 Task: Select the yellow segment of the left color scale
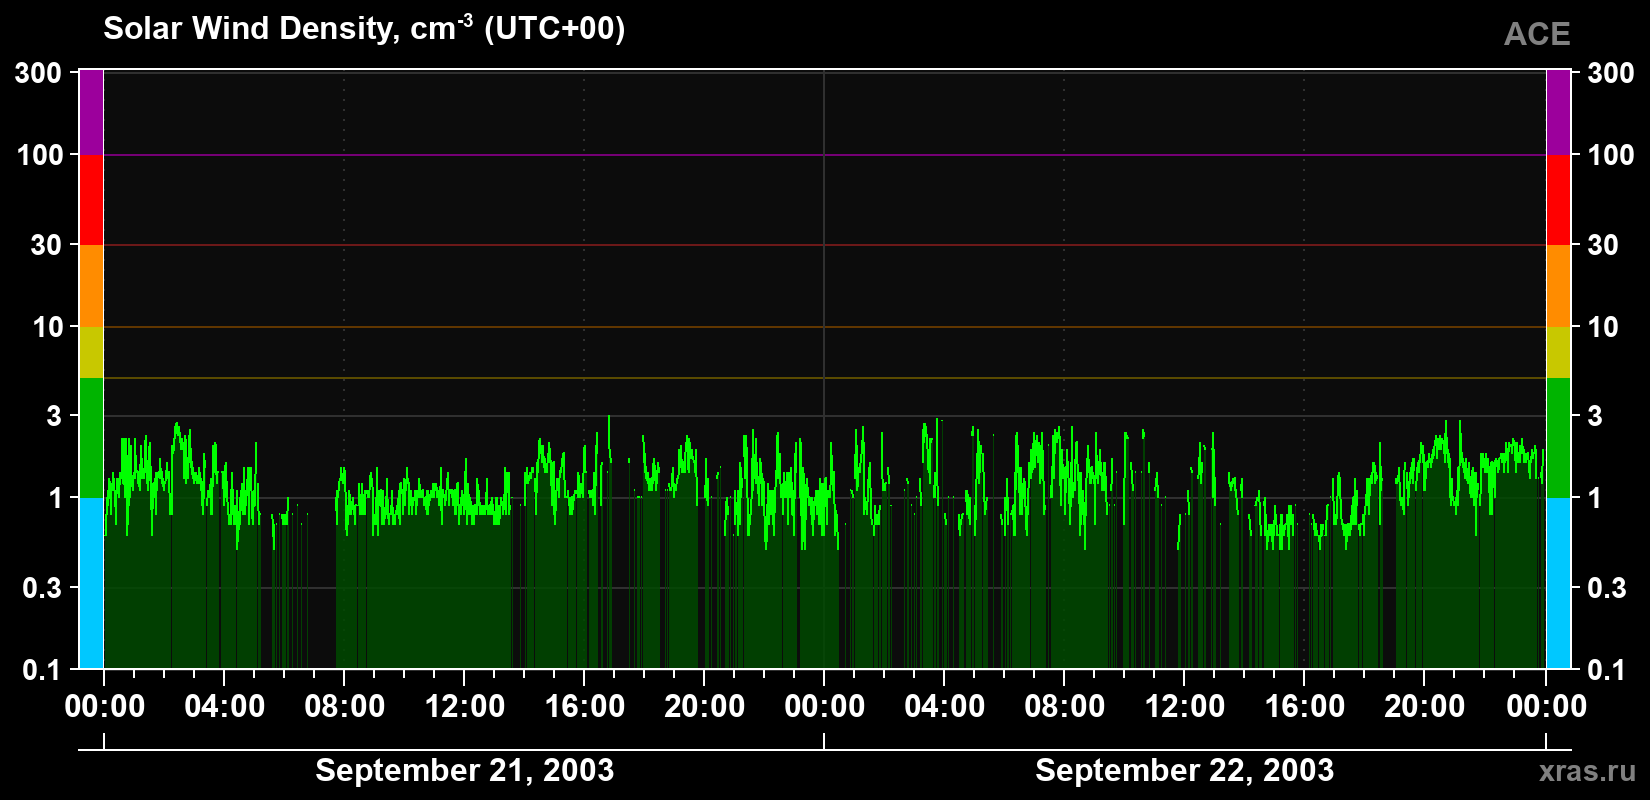click(91, 352)
